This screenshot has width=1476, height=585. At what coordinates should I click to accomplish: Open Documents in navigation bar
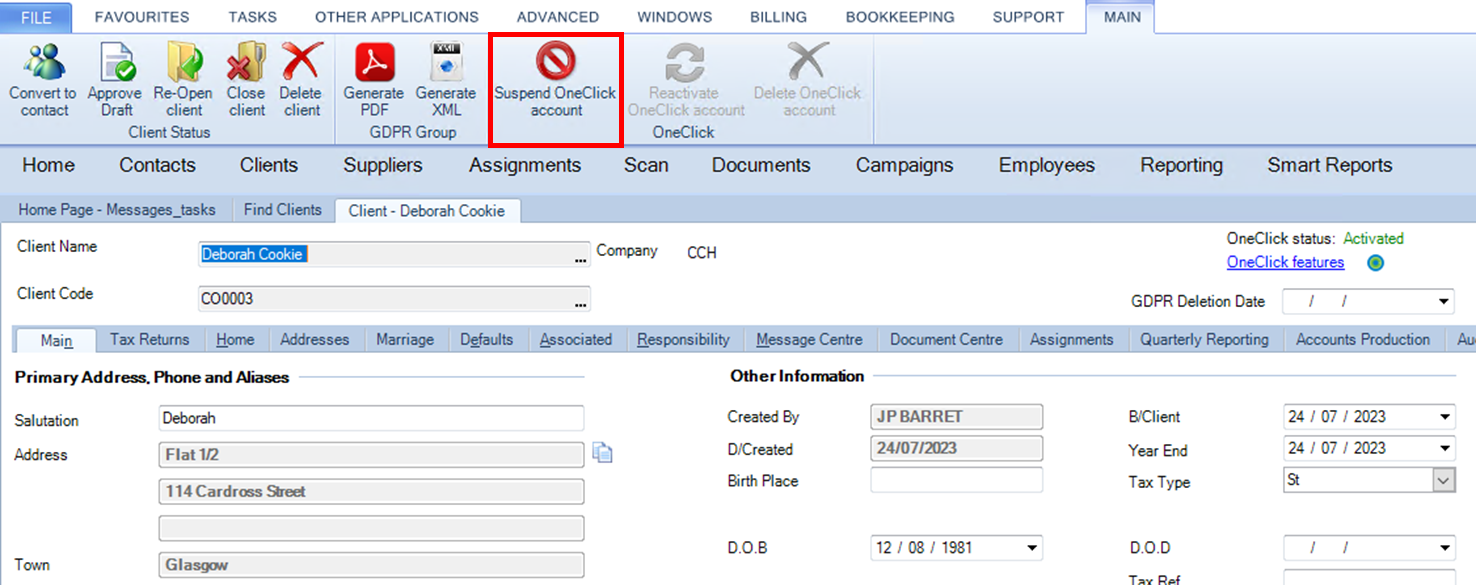click(x=761, y=165)
